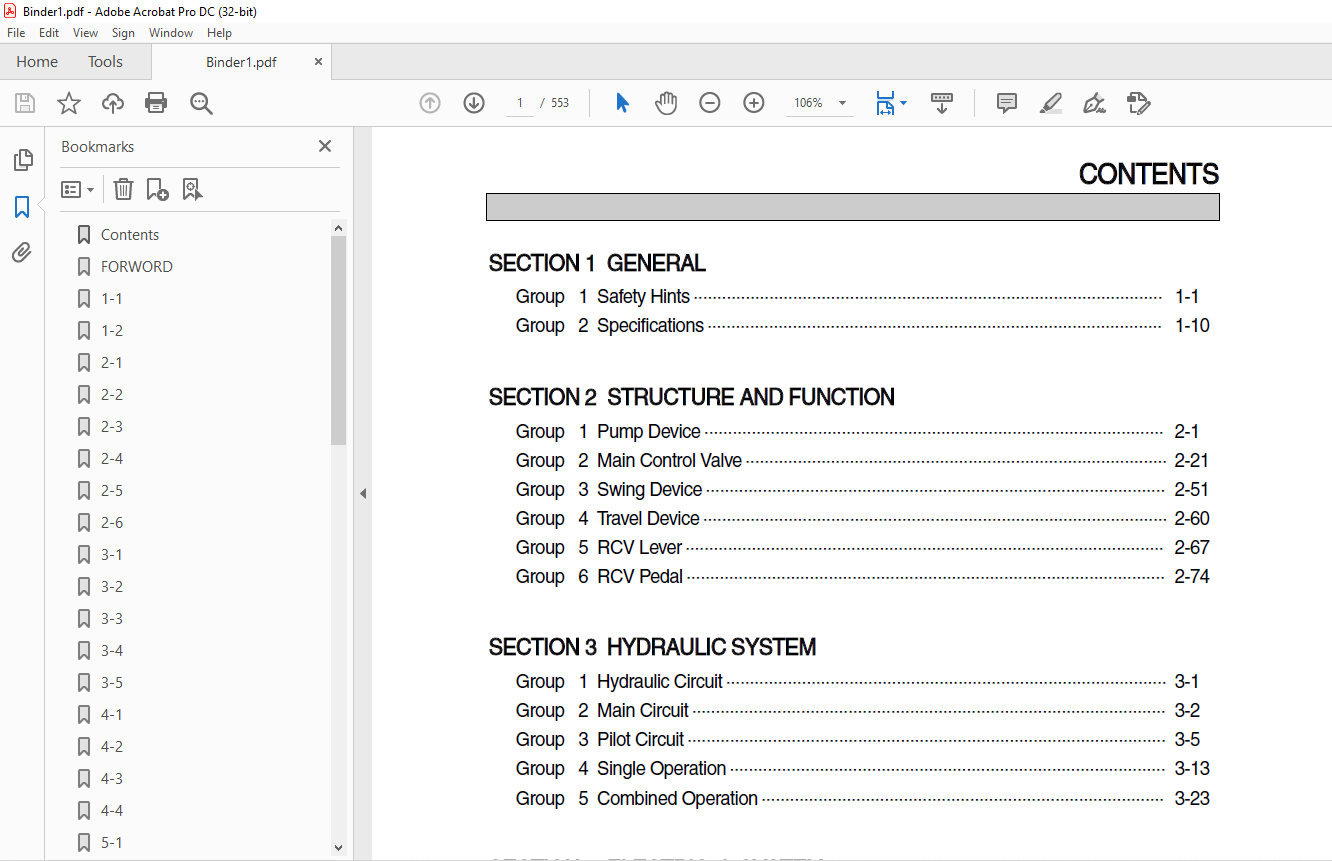The height and width of the screenshot is (861, 1332).
Task: Toggle scrolling mode icon
Action: pyautogui.click(x=942, y=103)
